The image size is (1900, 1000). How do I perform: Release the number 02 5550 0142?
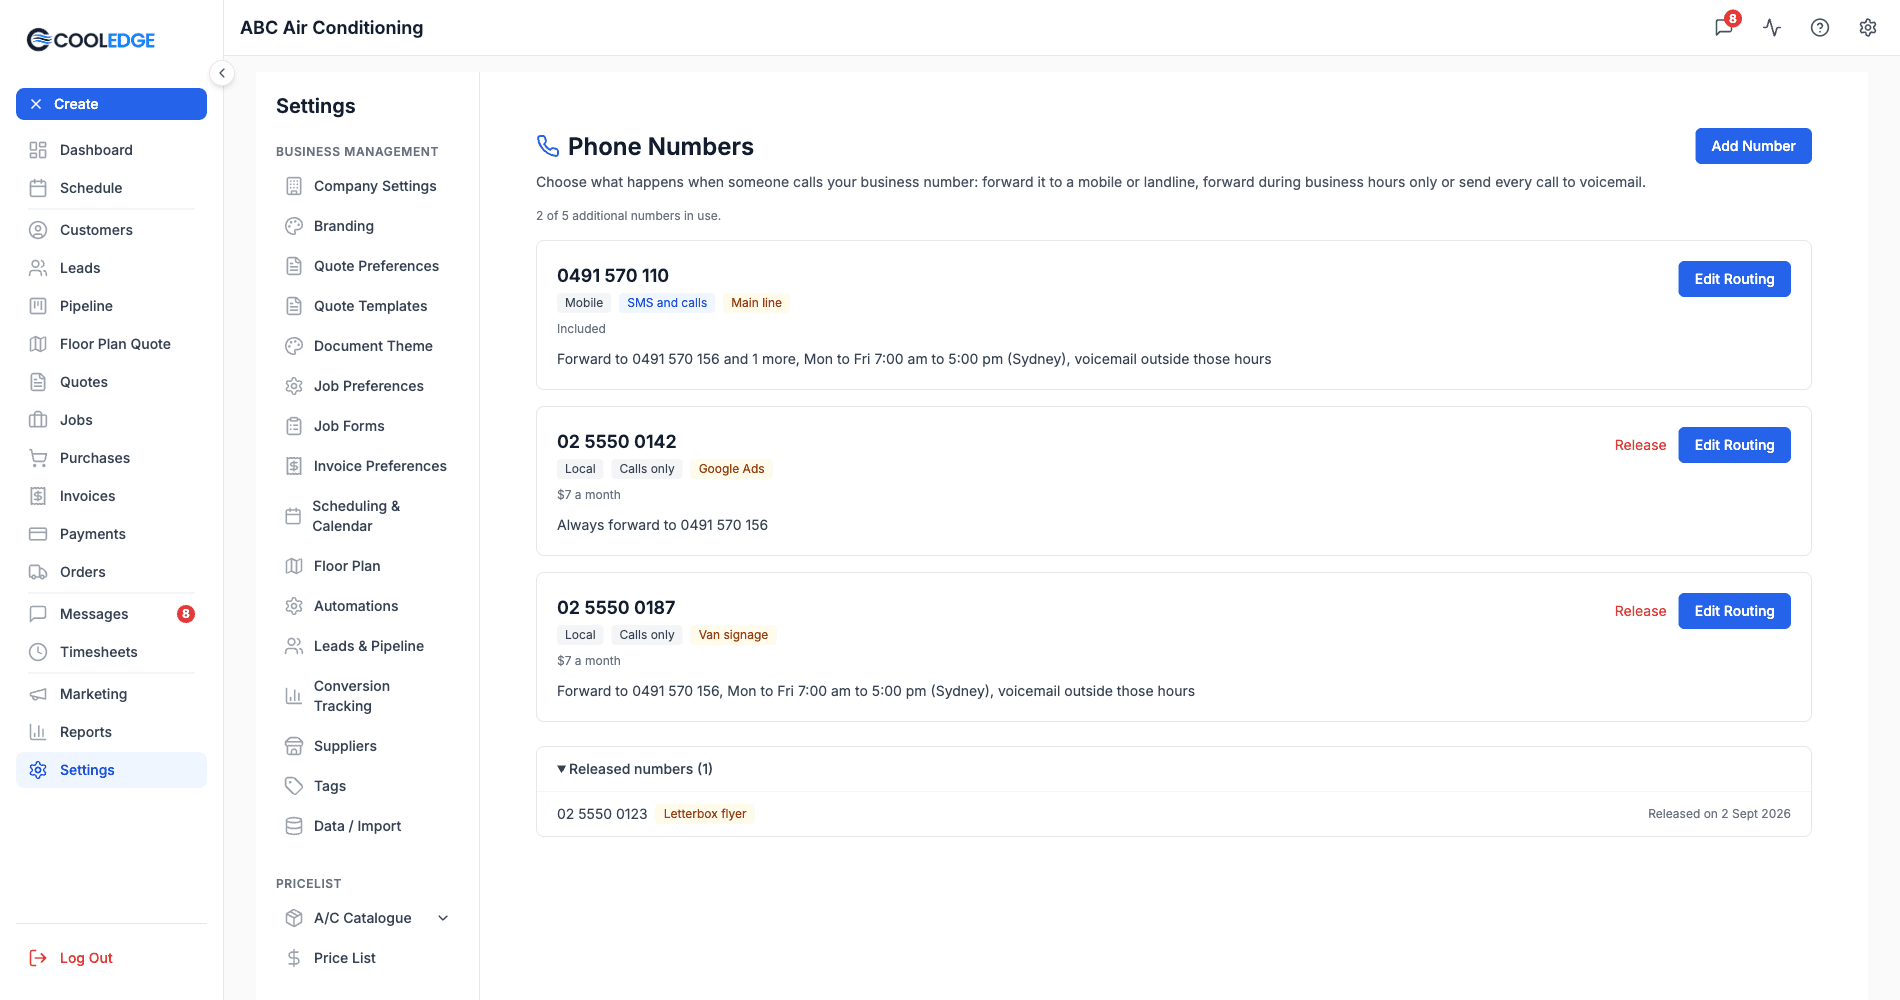click(x=1640, y=445)
